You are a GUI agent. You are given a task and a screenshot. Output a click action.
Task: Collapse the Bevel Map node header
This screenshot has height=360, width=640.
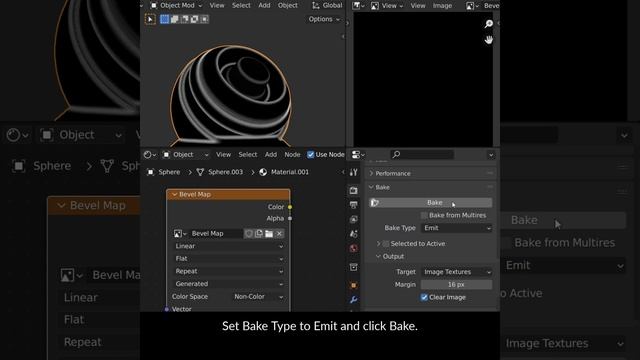(175, 195)
